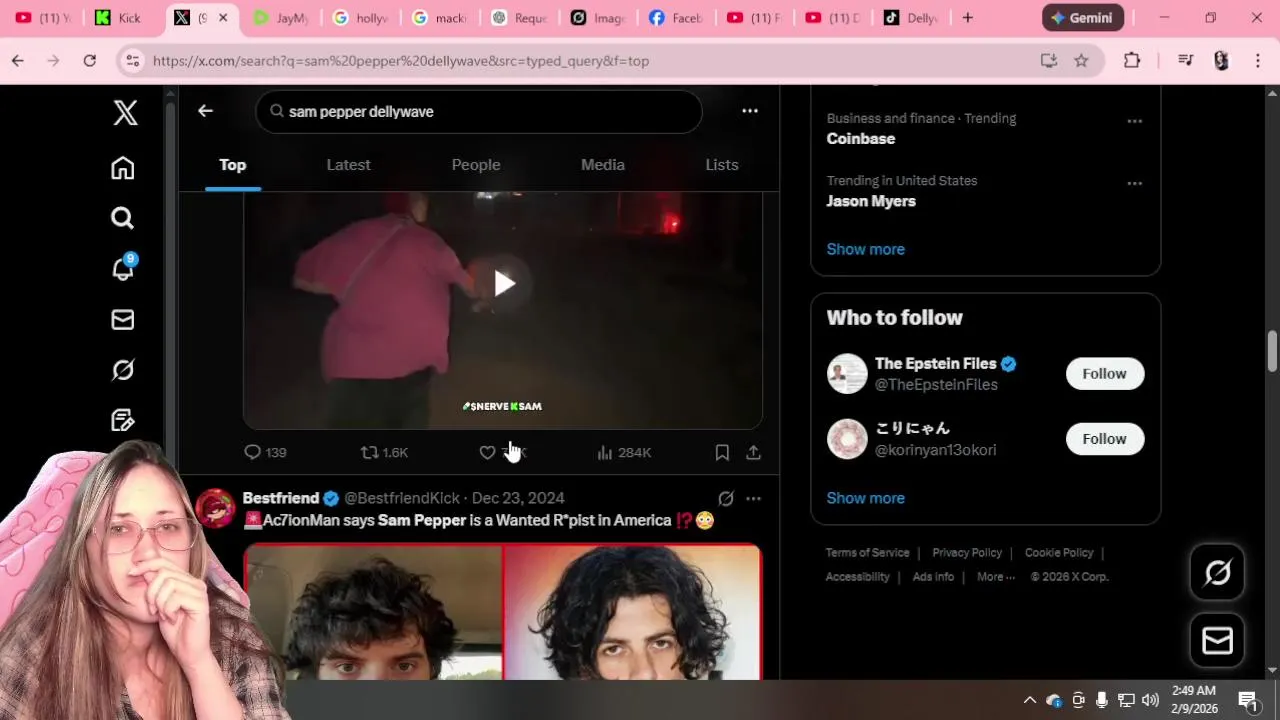Open more options on Bestfriend post
This screenshot has height=720, width=1280.
click(753, 498)
